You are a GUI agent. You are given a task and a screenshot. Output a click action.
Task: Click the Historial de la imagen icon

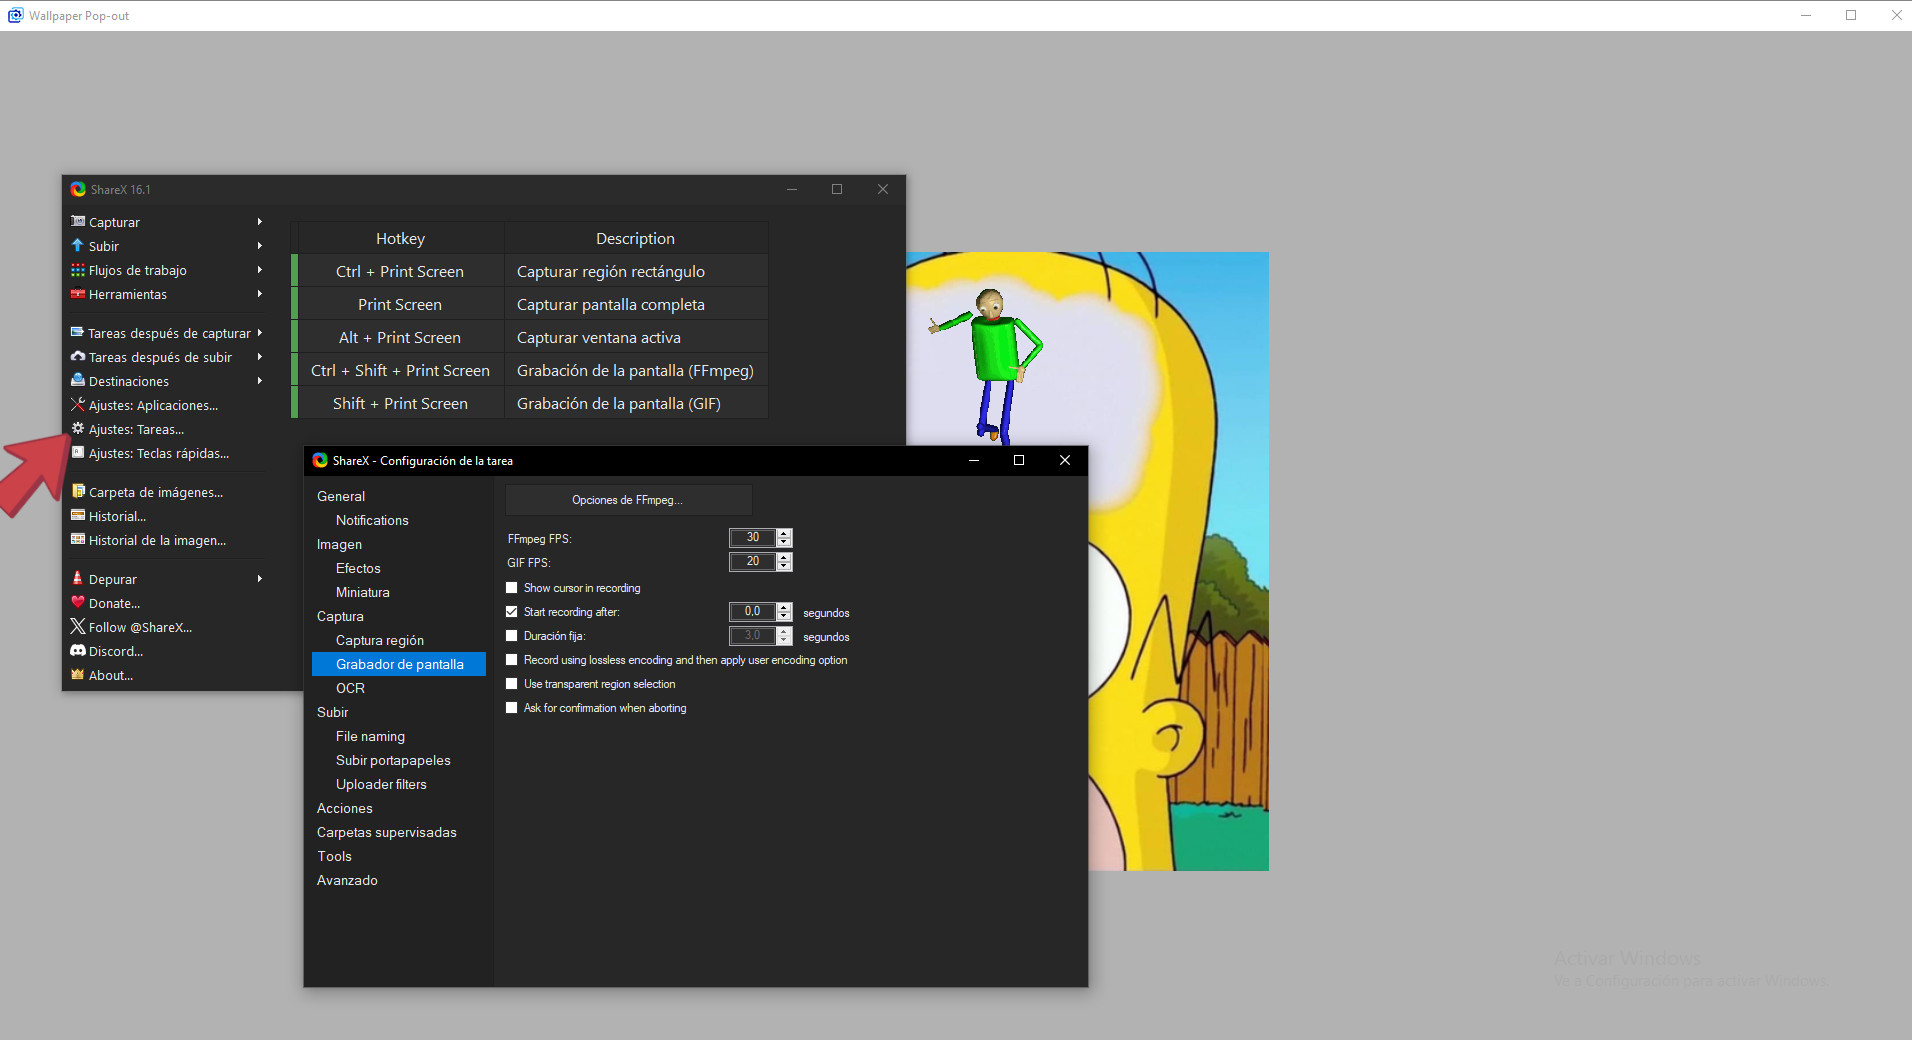pyautogui.click(x=78, y=540)
